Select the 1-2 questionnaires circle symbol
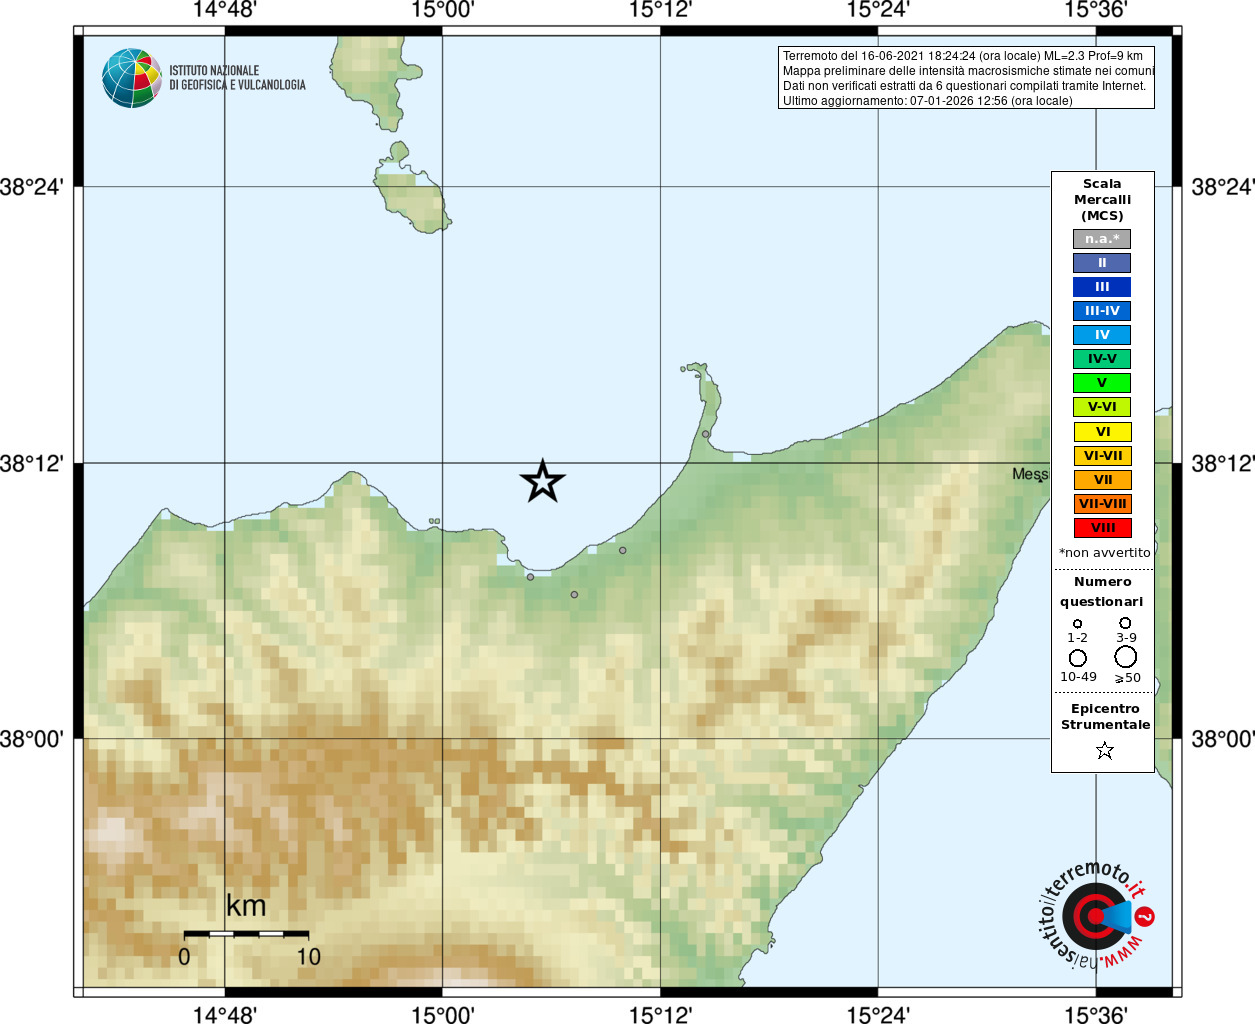 tap(1077, 624)
